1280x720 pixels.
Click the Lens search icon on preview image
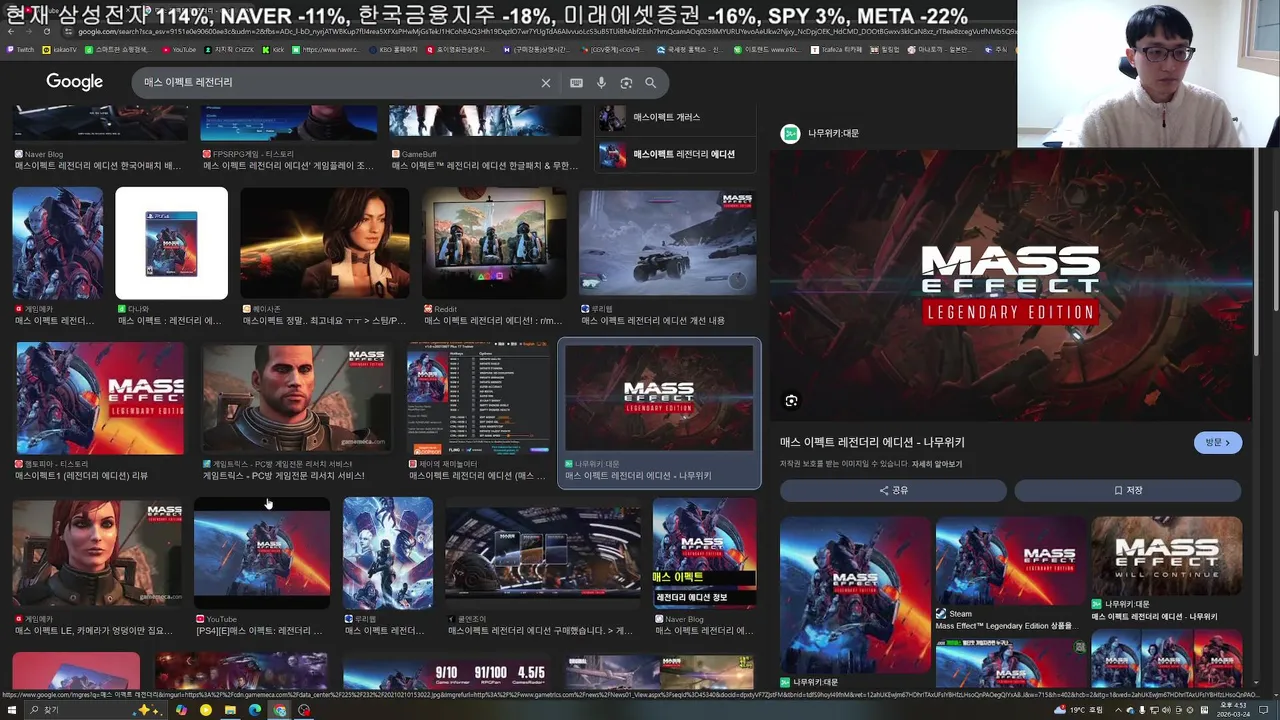pyautogui.click(x=791, y=401)
